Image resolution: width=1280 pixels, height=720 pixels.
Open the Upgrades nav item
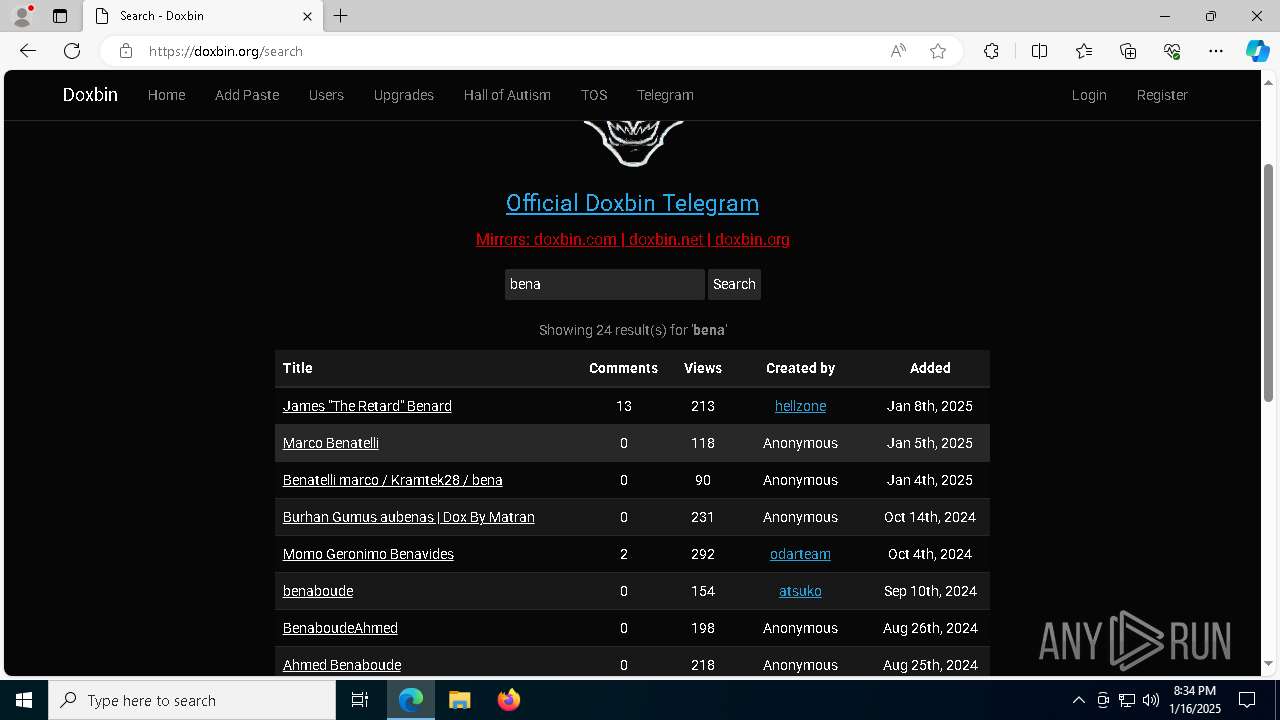[404, 95]
